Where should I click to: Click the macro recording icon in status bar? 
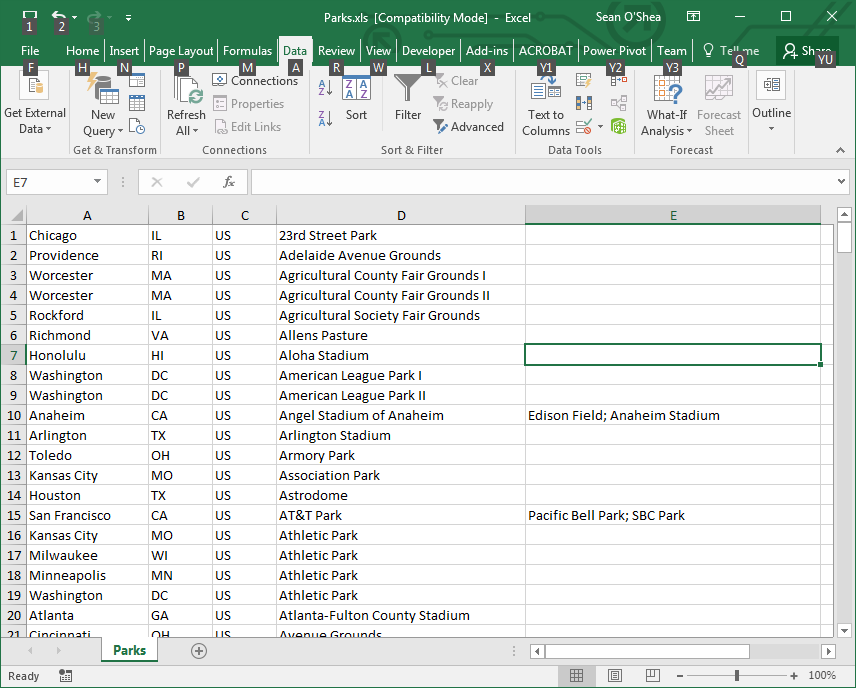coord(66,676)
